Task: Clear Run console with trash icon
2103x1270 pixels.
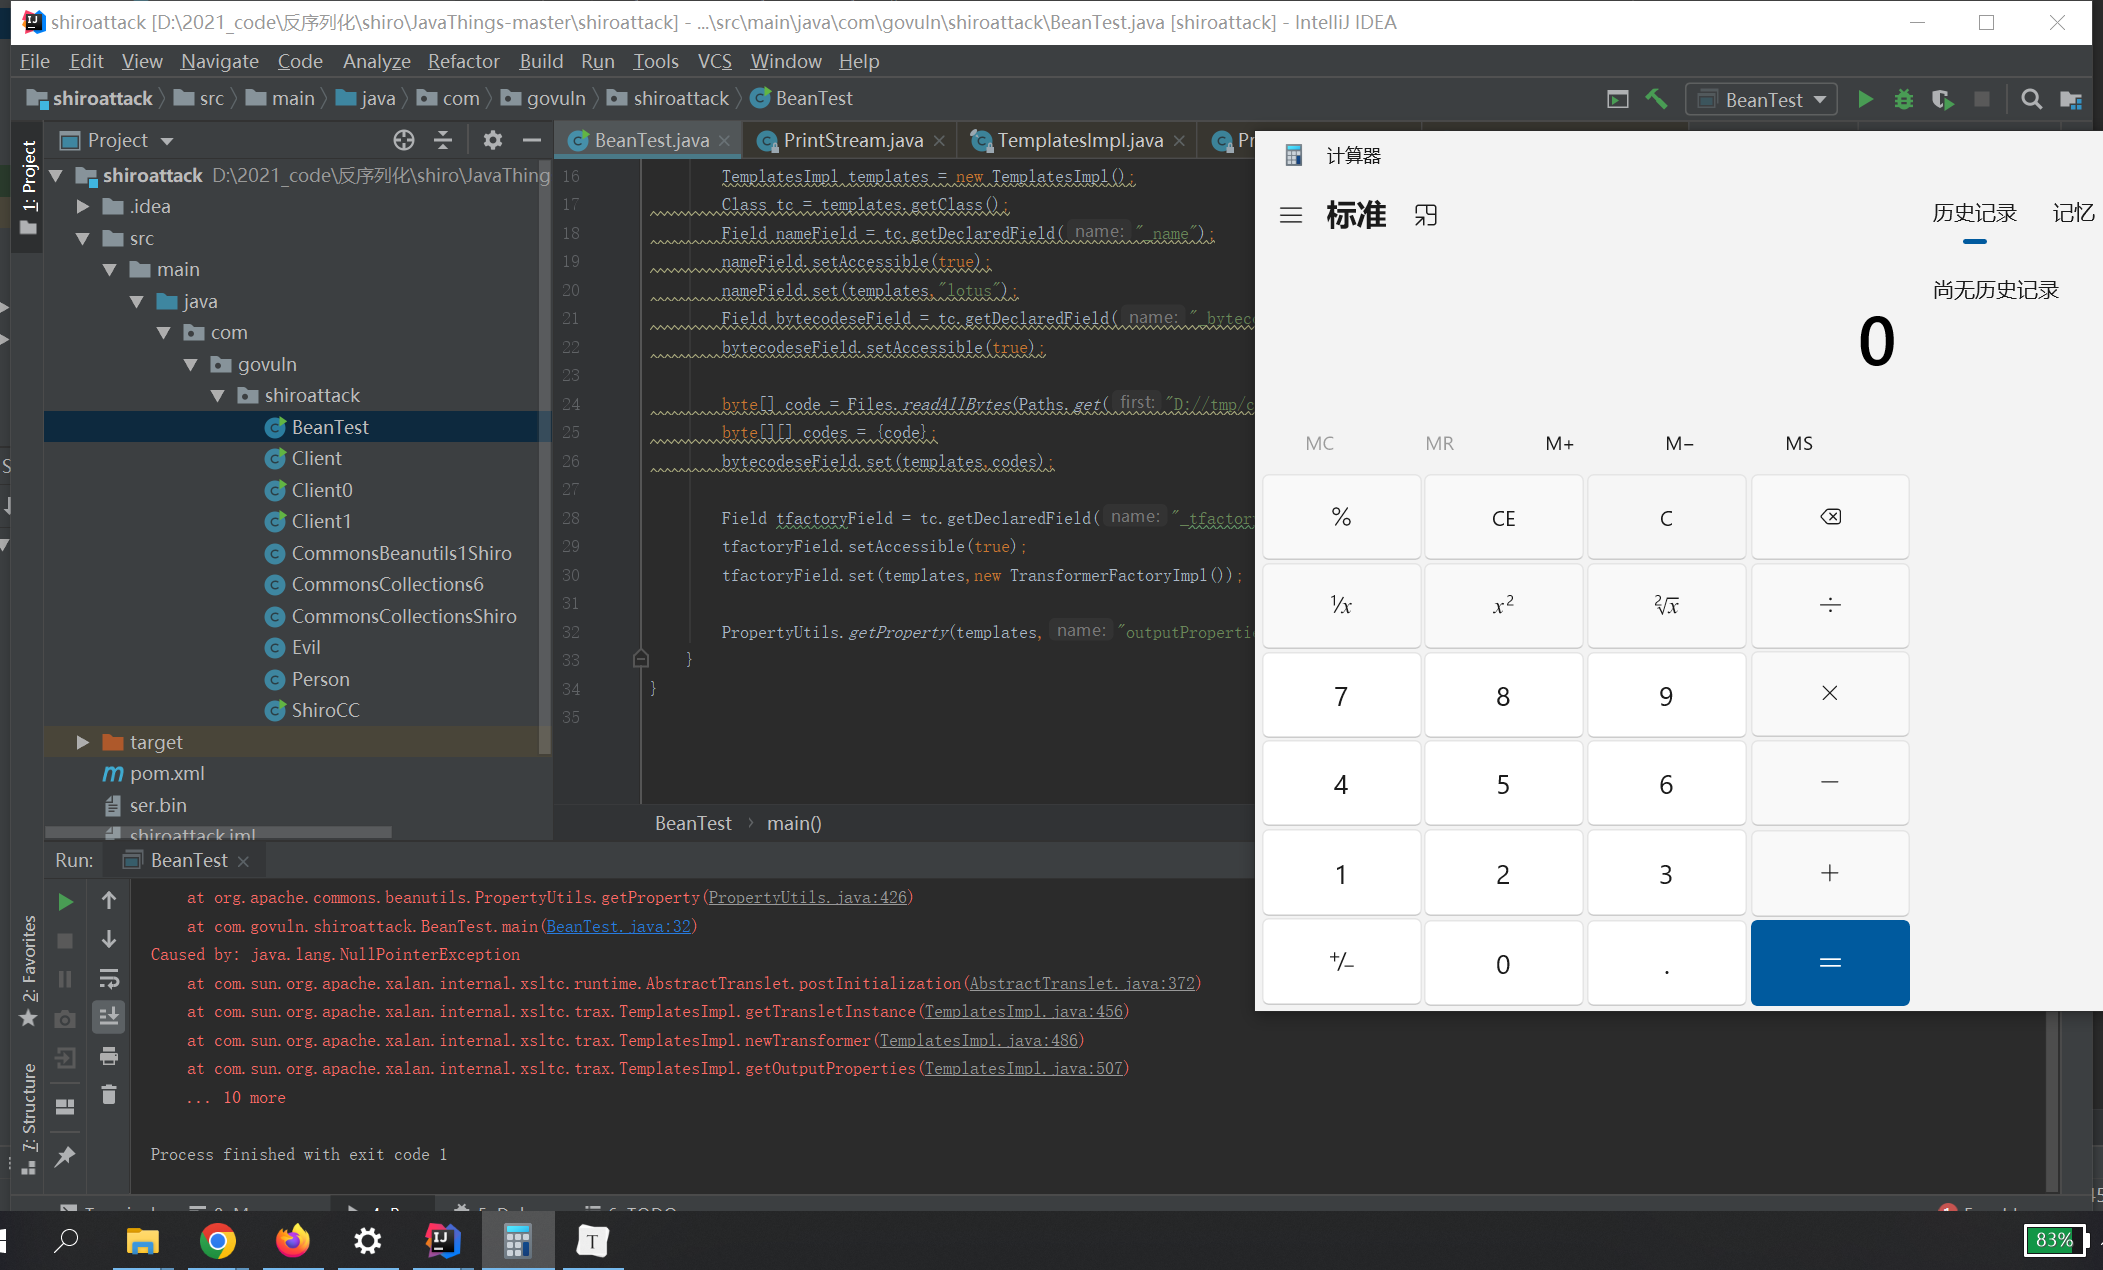Action: 109,1095
